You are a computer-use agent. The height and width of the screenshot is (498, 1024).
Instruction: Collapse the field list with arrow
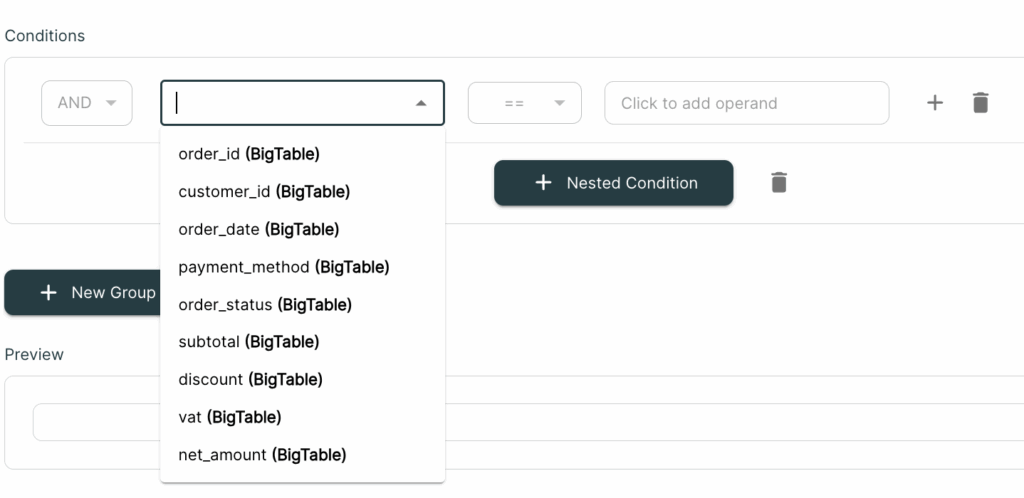click(421, 103)
